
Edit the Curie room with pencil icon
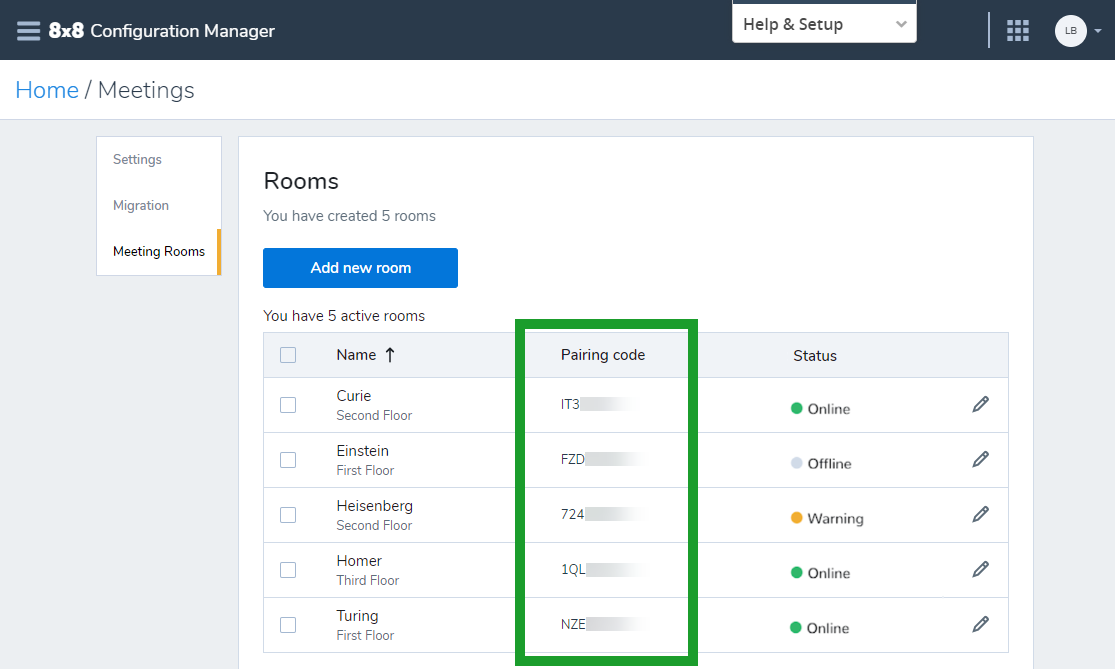(x=980, y=404)
